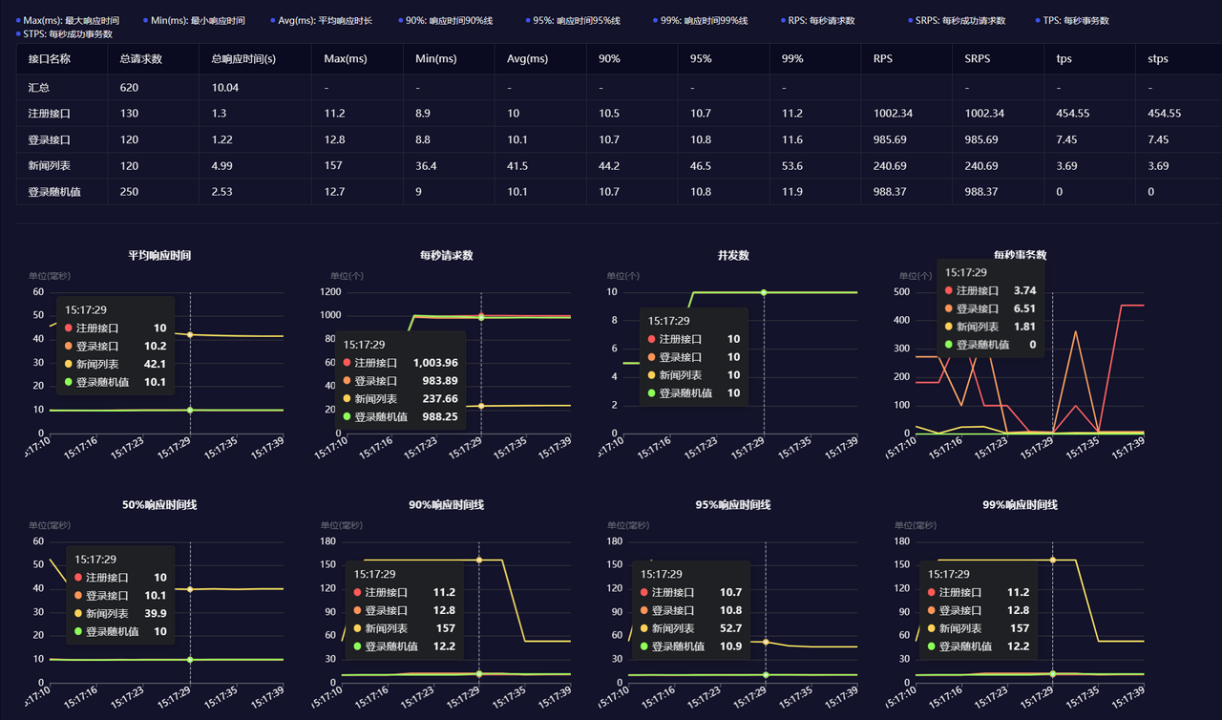Viewport: 1222px width, 720px height.
Task: Click Min value 36.4 in 新闻列表 row
Action: tap(426, 166)
